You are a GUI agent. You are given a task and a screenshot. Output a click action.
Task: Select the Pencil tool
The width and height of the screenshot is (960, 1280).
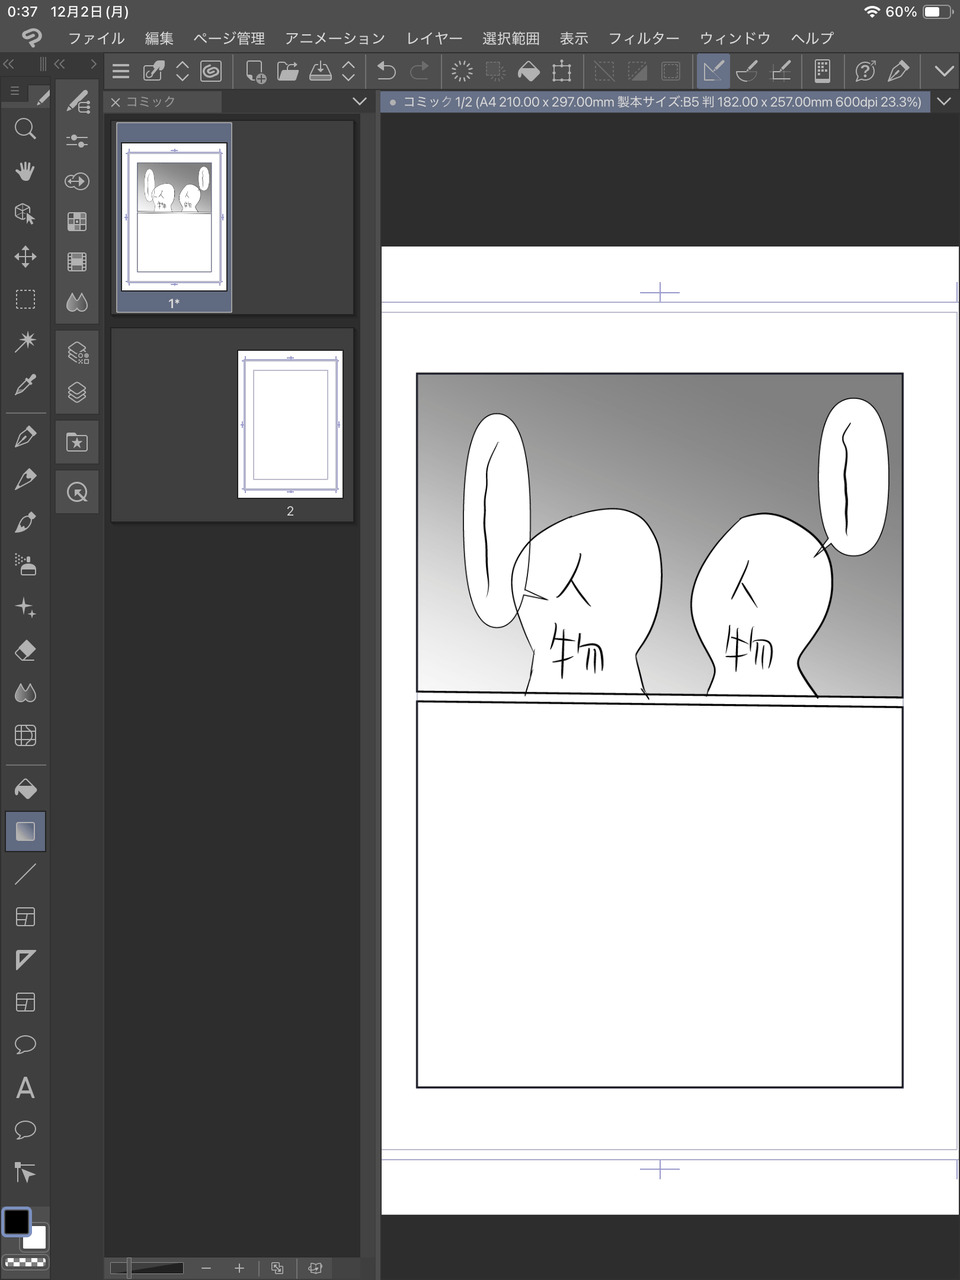click(25, 480)
